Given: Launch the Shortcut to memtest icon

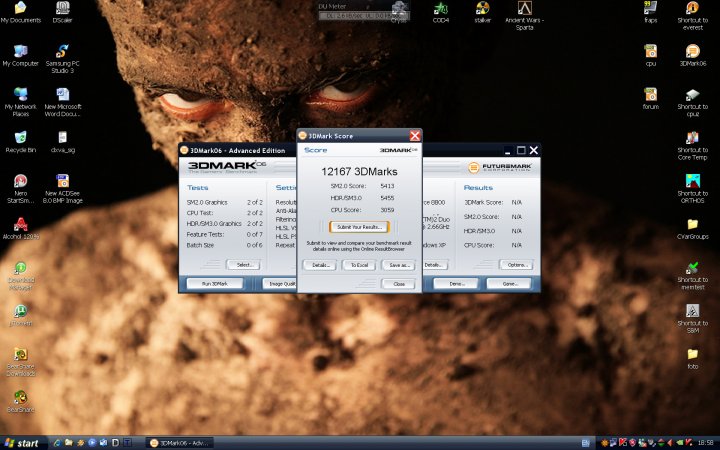Looking at the screenshot, I should (x=692, y=276).
